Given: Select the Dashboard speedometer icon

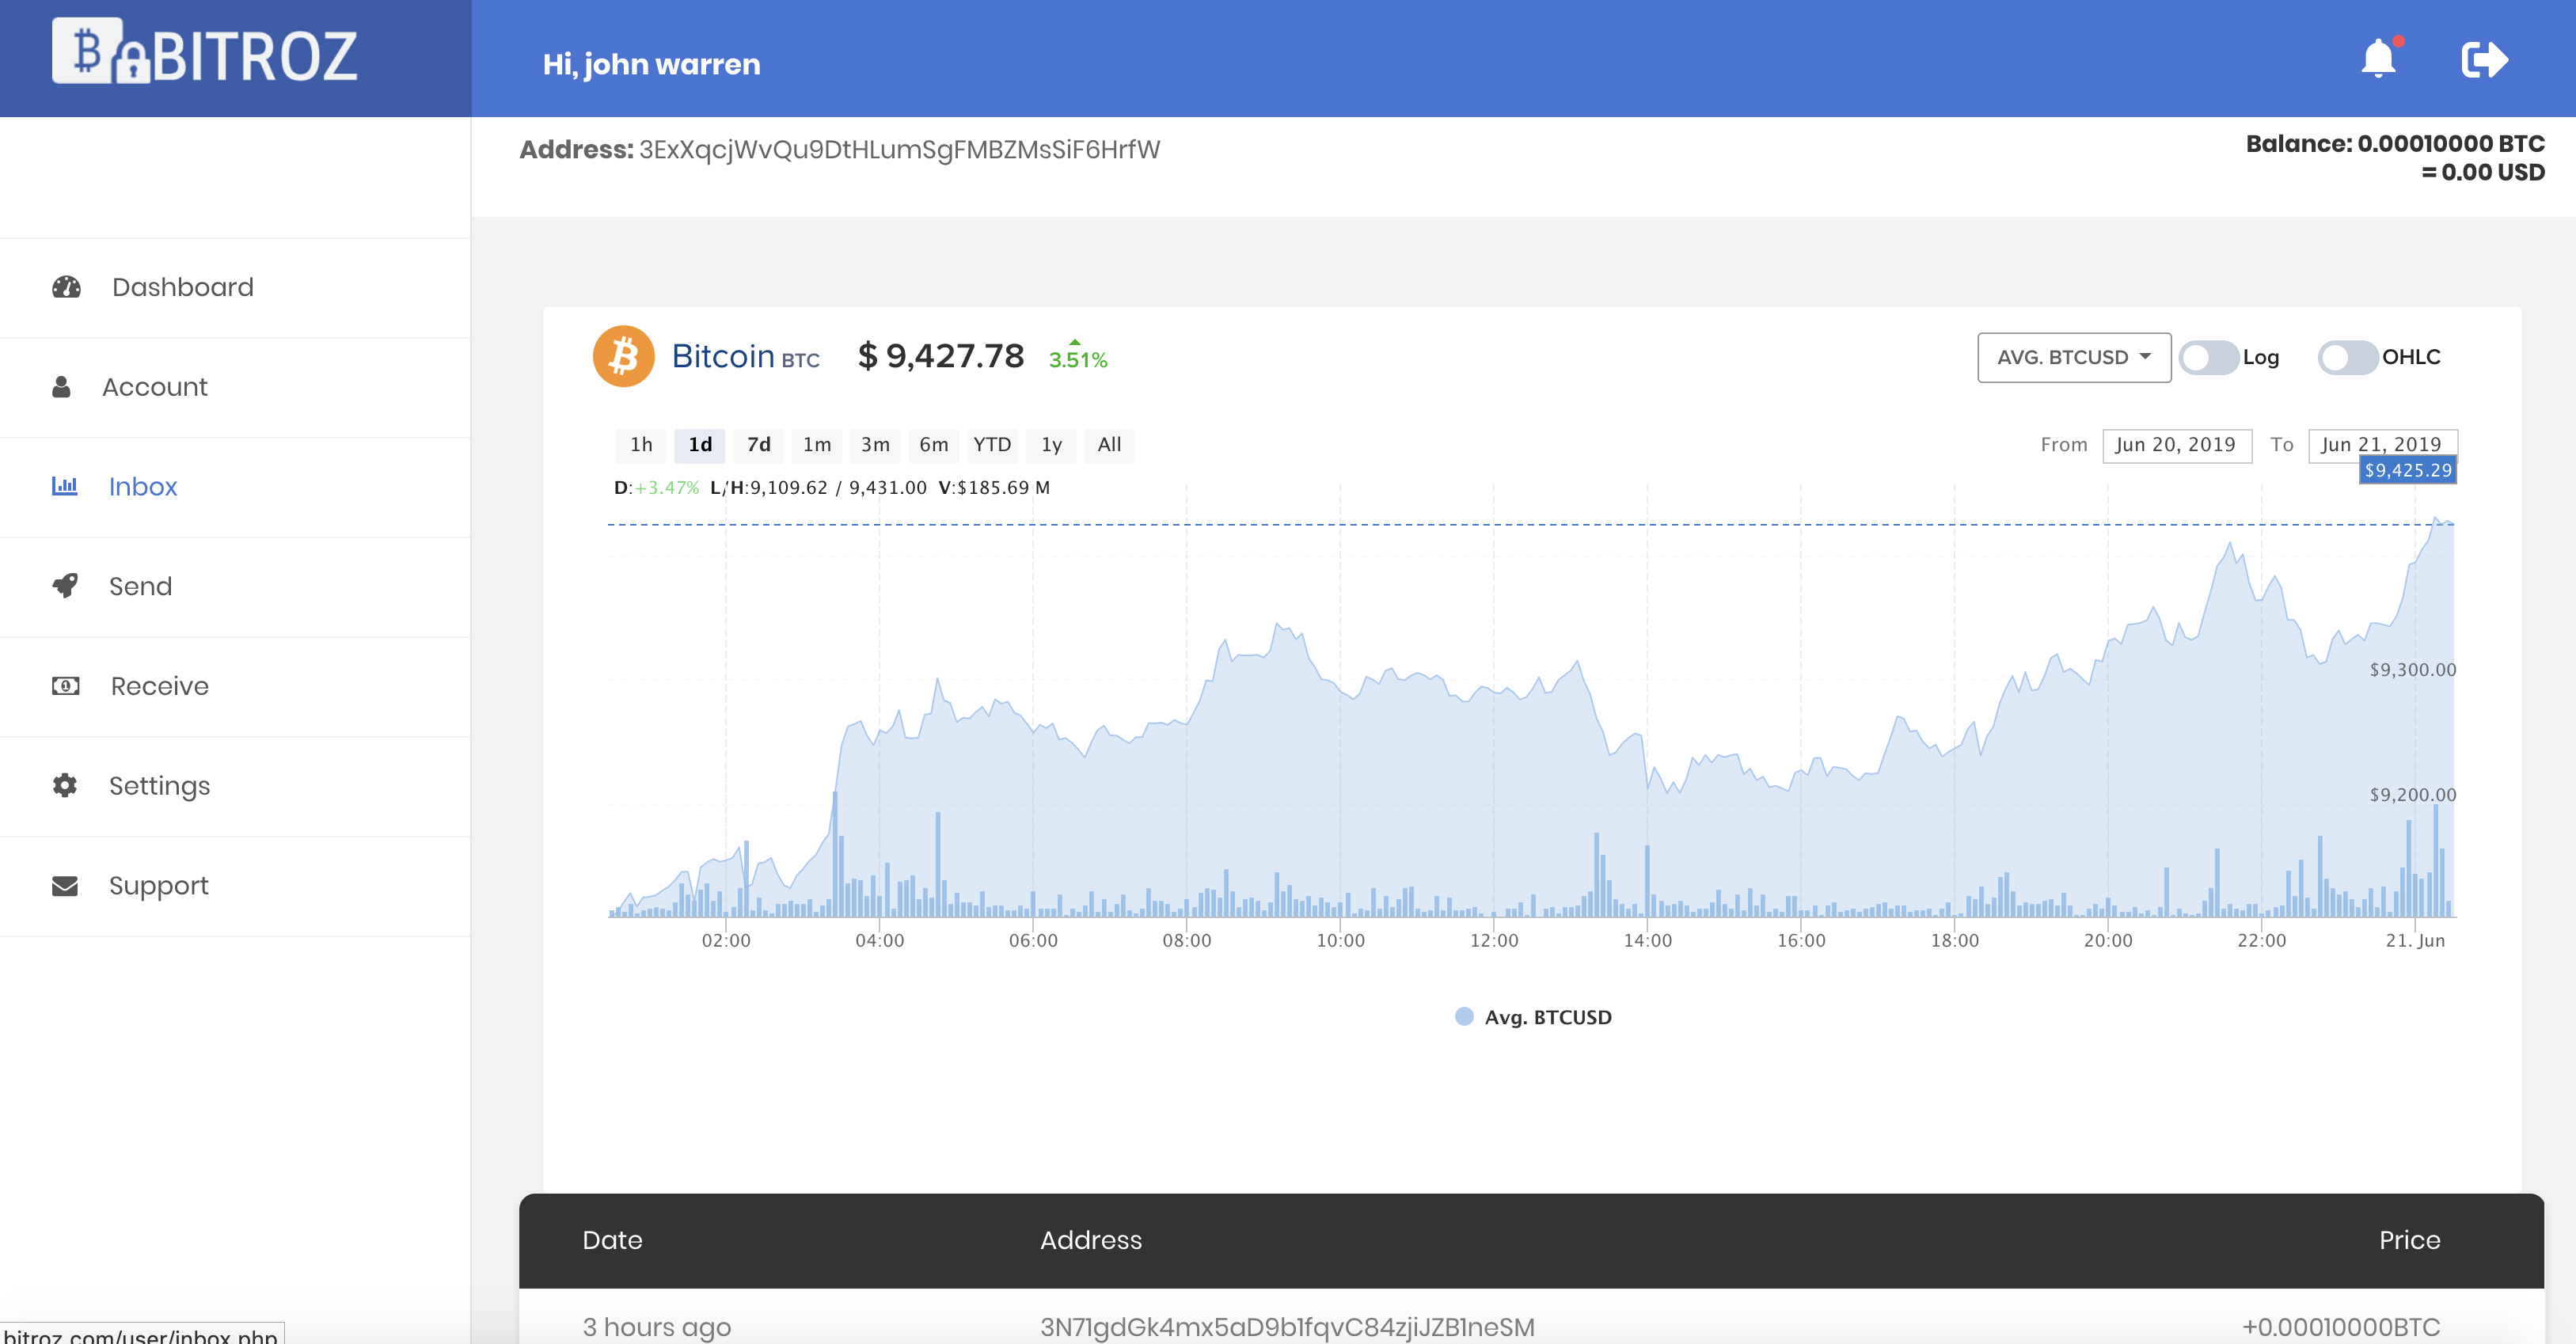Looking at the screenshot, I should click(x=64, y=287).
